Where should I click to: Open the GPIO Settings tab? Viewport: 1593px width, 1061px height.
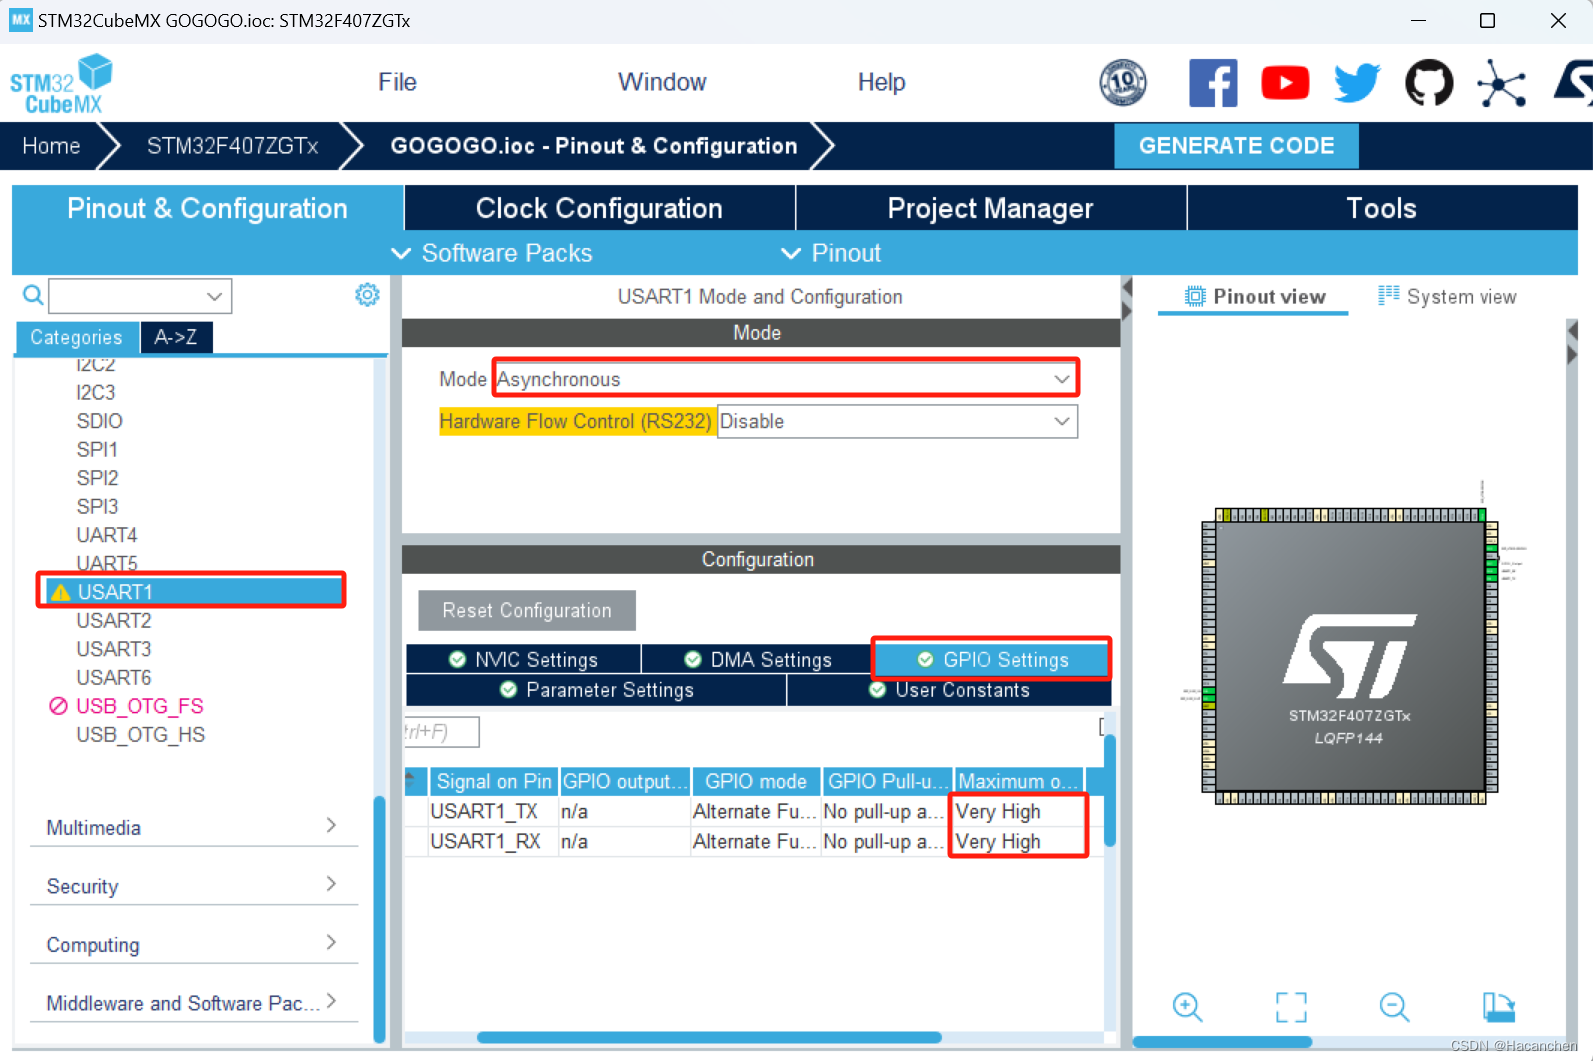992,659
